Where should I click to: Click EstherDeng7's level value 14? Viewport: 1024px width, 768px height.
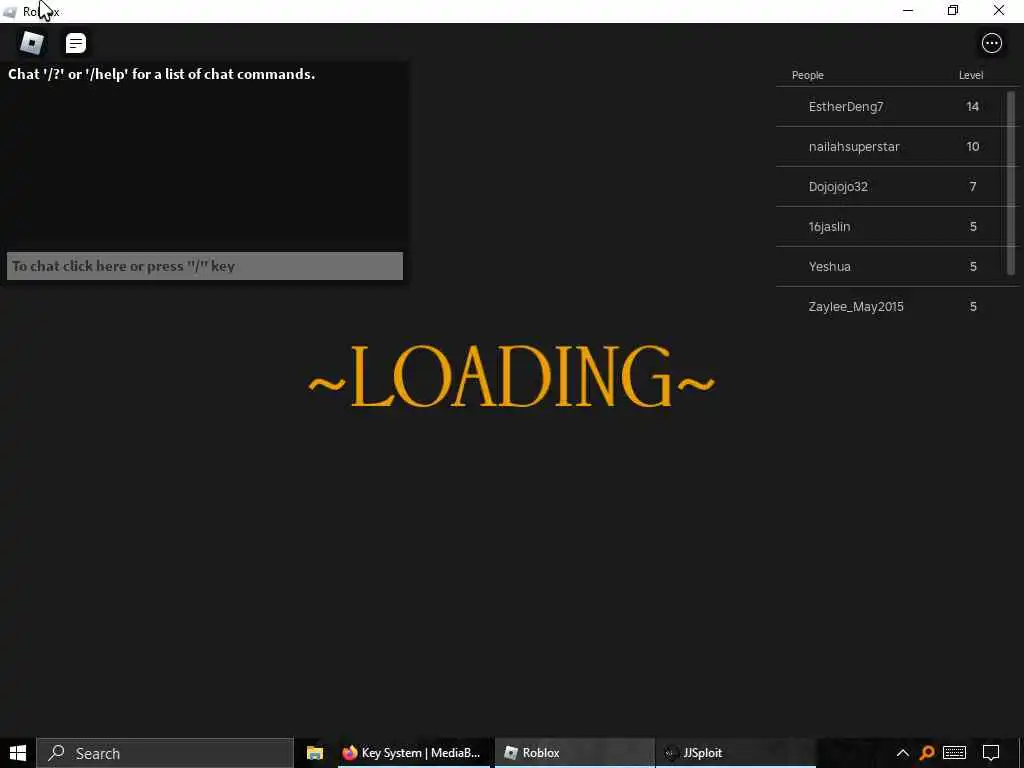click(972, 106)
